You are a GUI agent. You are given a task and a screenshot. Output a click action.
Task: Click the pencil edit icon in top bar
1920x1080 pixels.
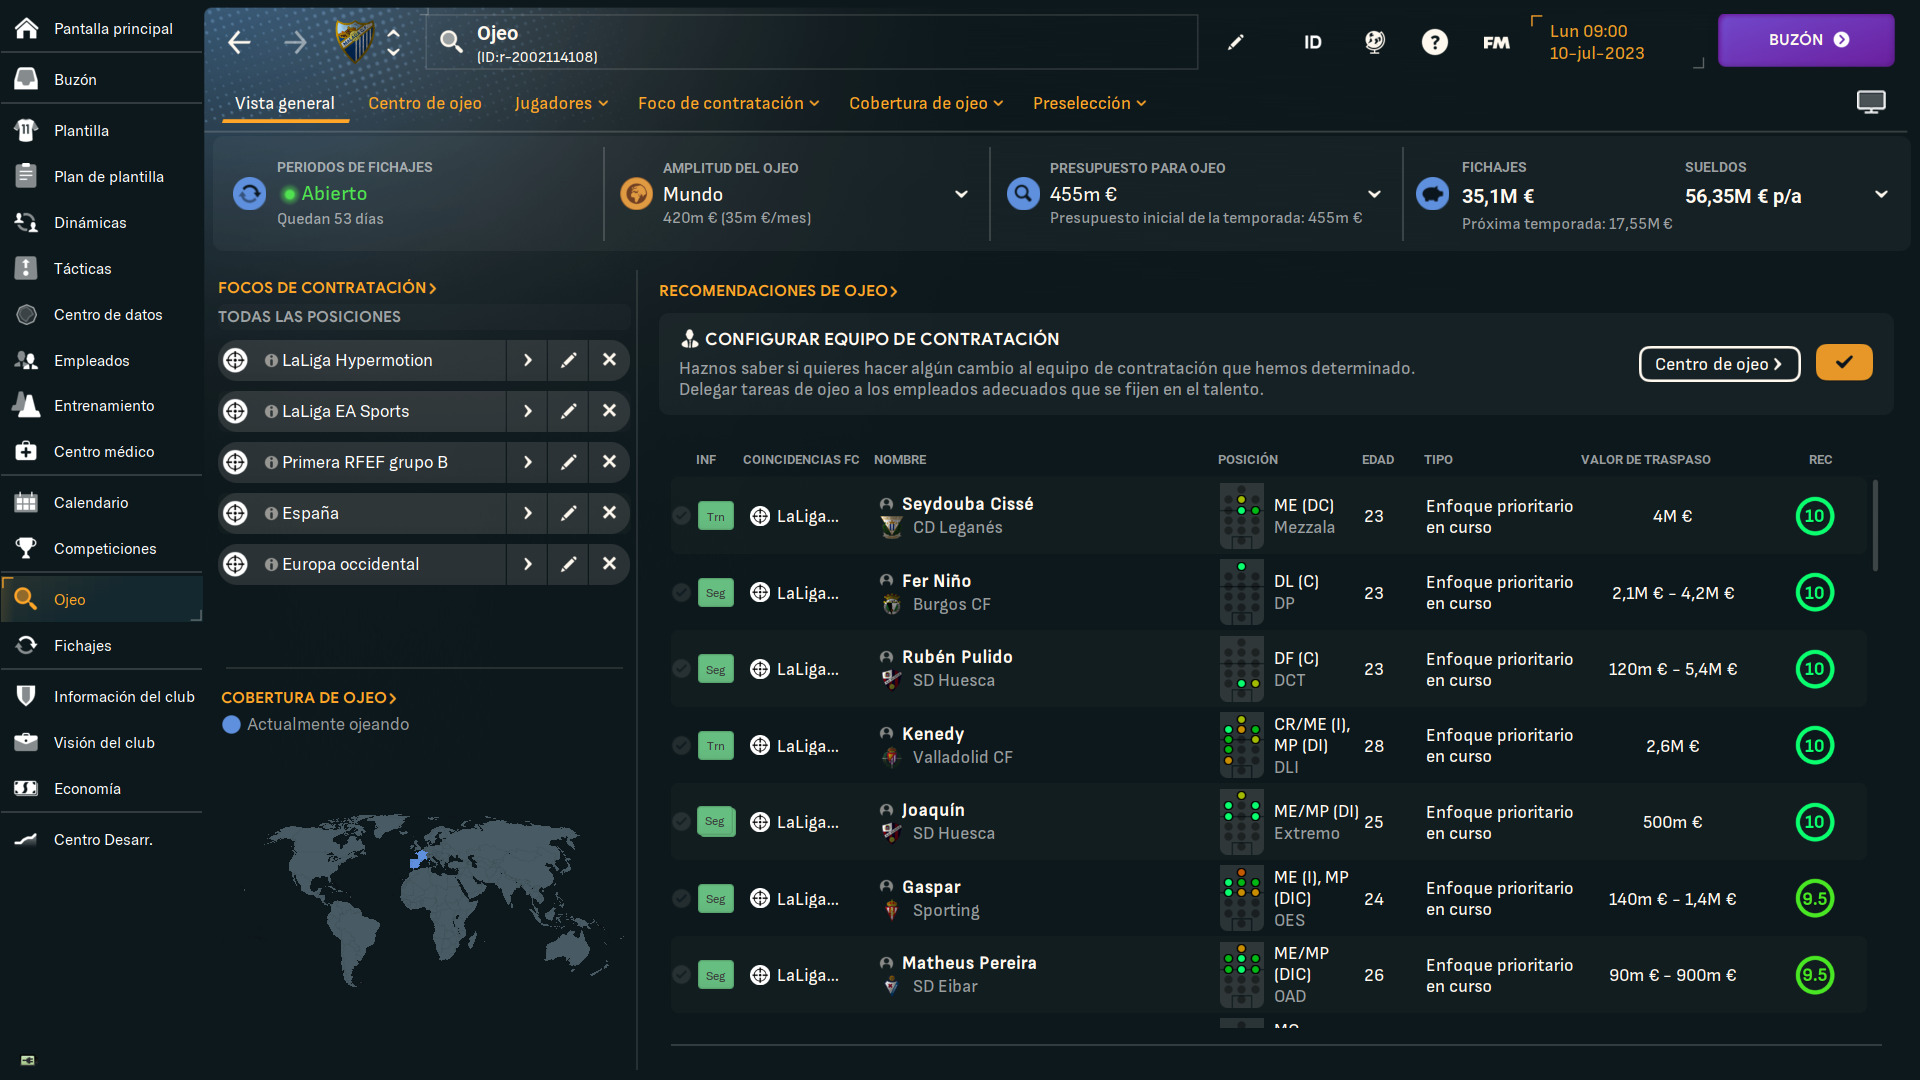[x=1236, y=42]
